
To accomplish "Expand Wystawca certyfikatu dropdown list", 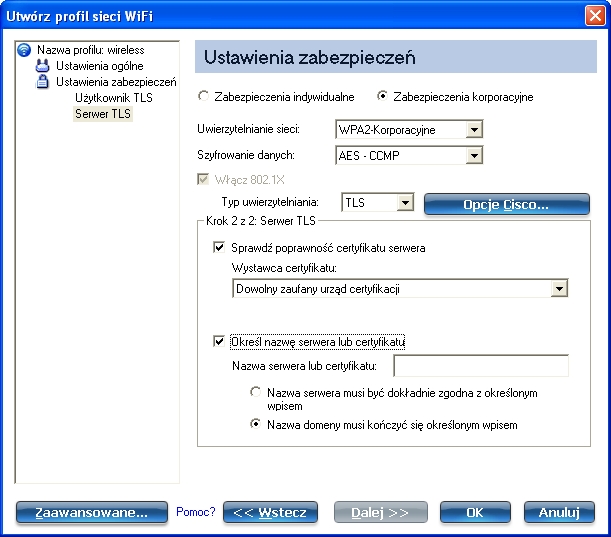I will (400, 289).
